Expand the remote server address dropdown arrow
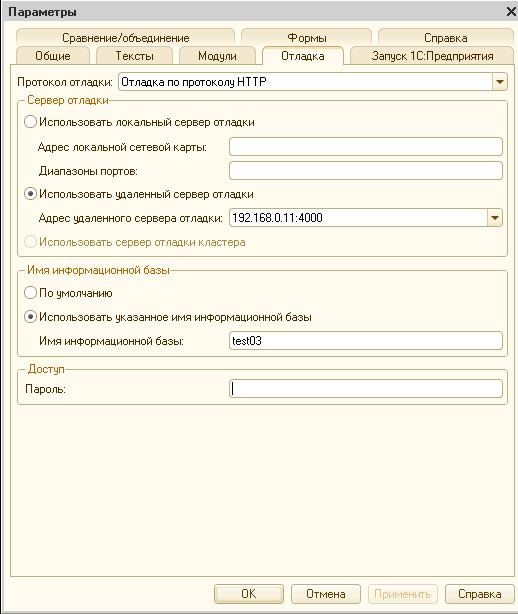 [495, 218]
